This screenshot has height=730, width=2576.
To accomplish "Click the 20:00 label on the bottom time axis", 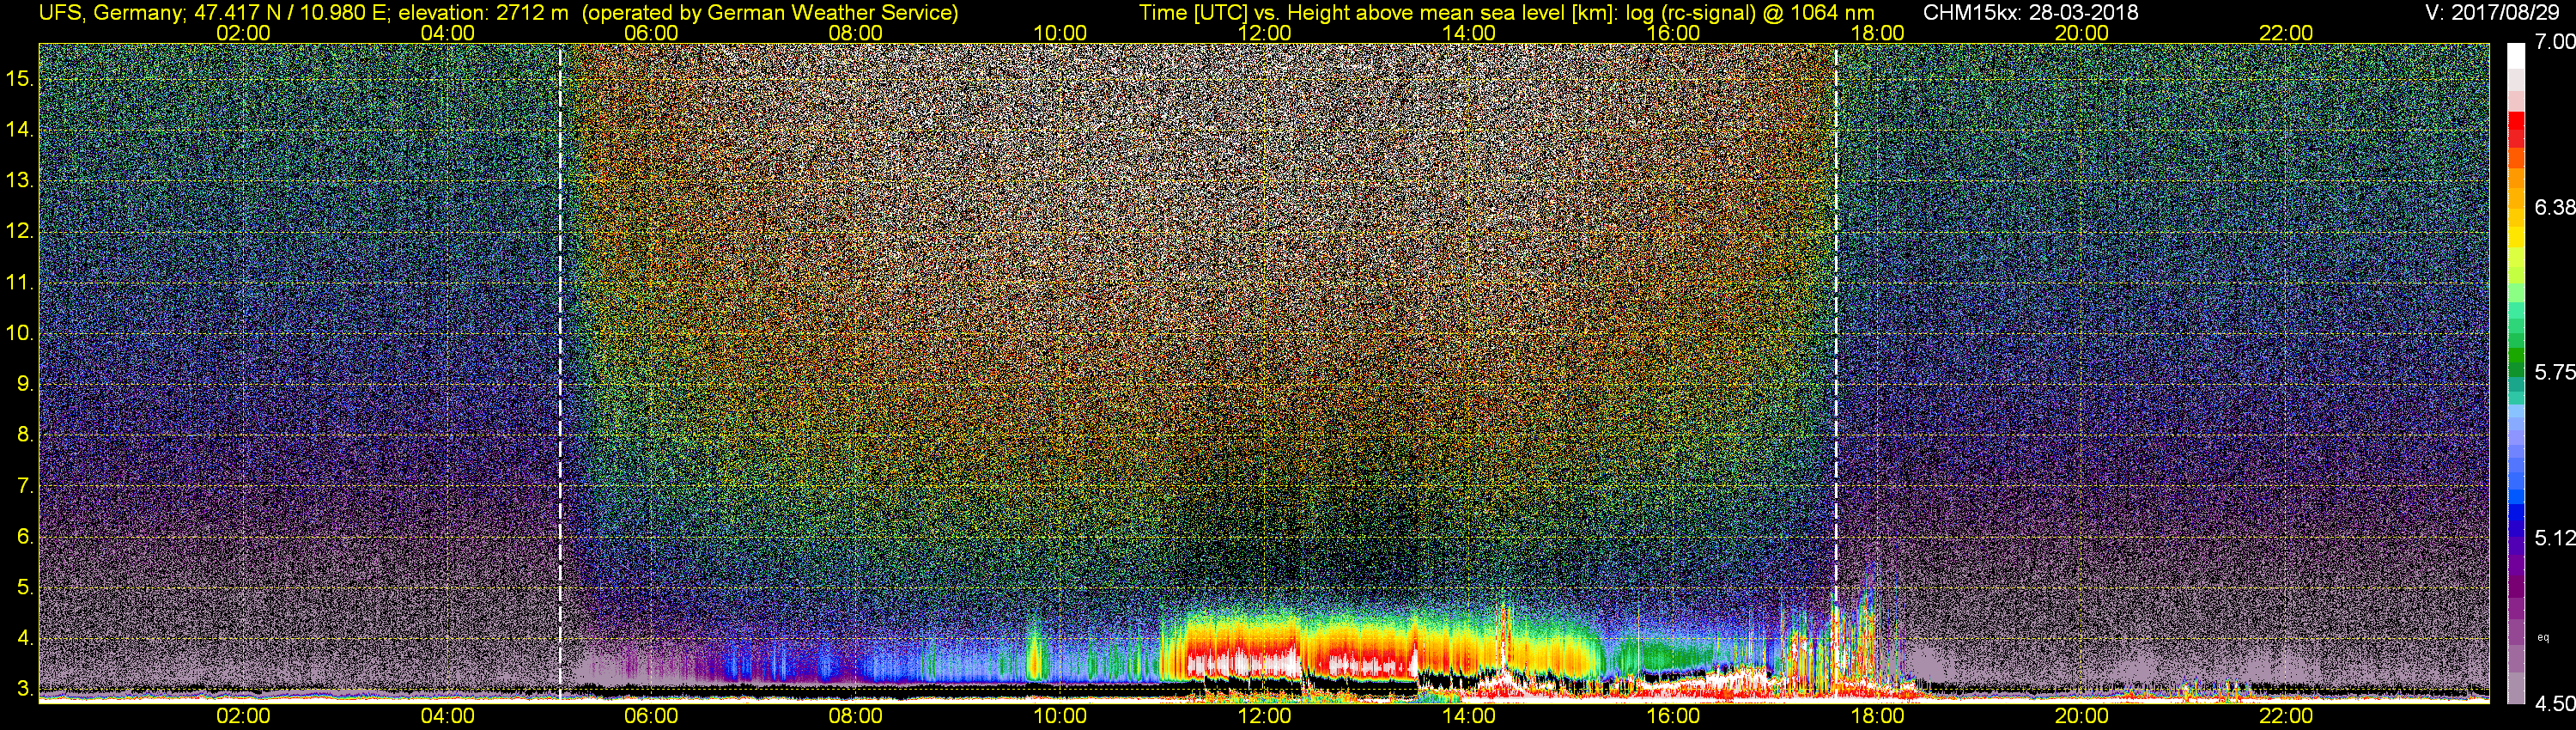I will point(2082,716).
